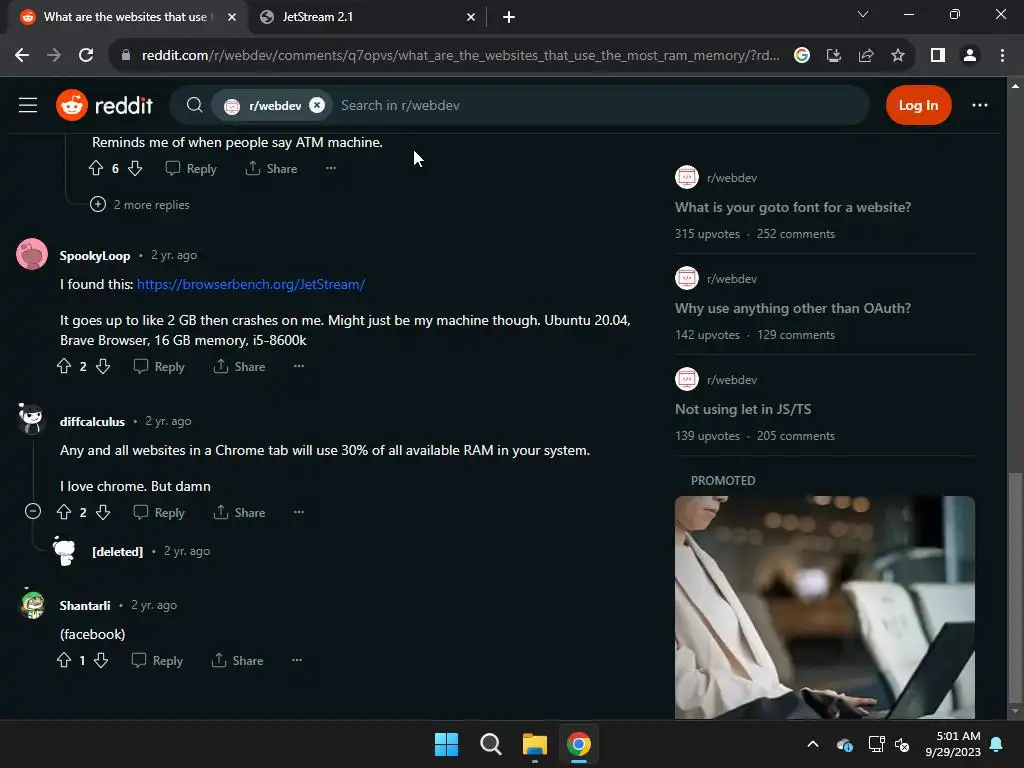Share Shantarli's comment

pyautogui.click(x=237, y=660)
